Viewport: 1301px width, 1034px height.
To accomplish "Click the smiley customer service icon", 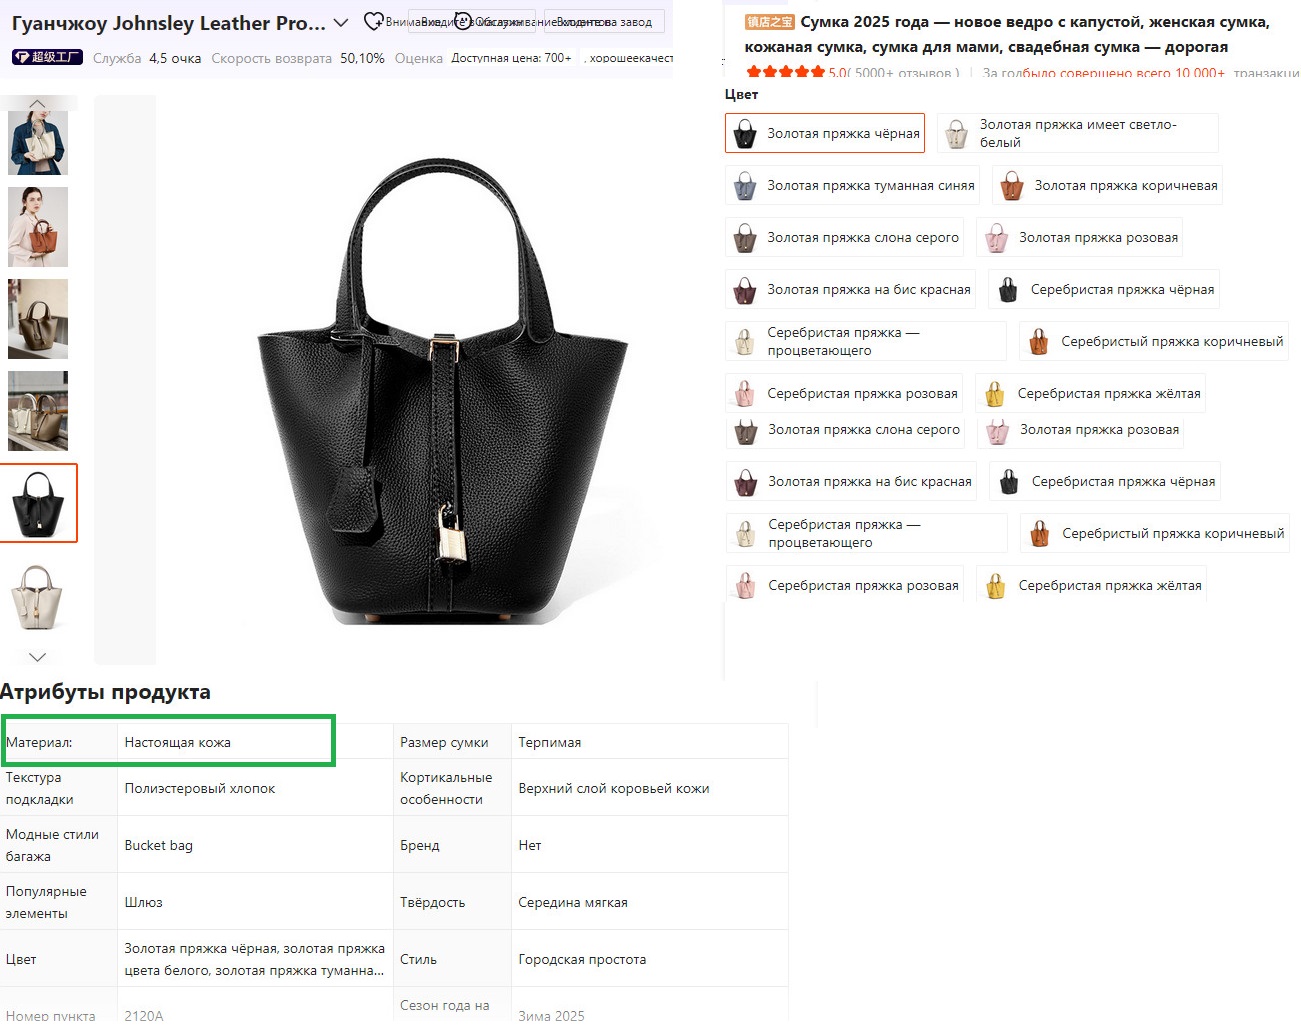I will tap(463, 21).
